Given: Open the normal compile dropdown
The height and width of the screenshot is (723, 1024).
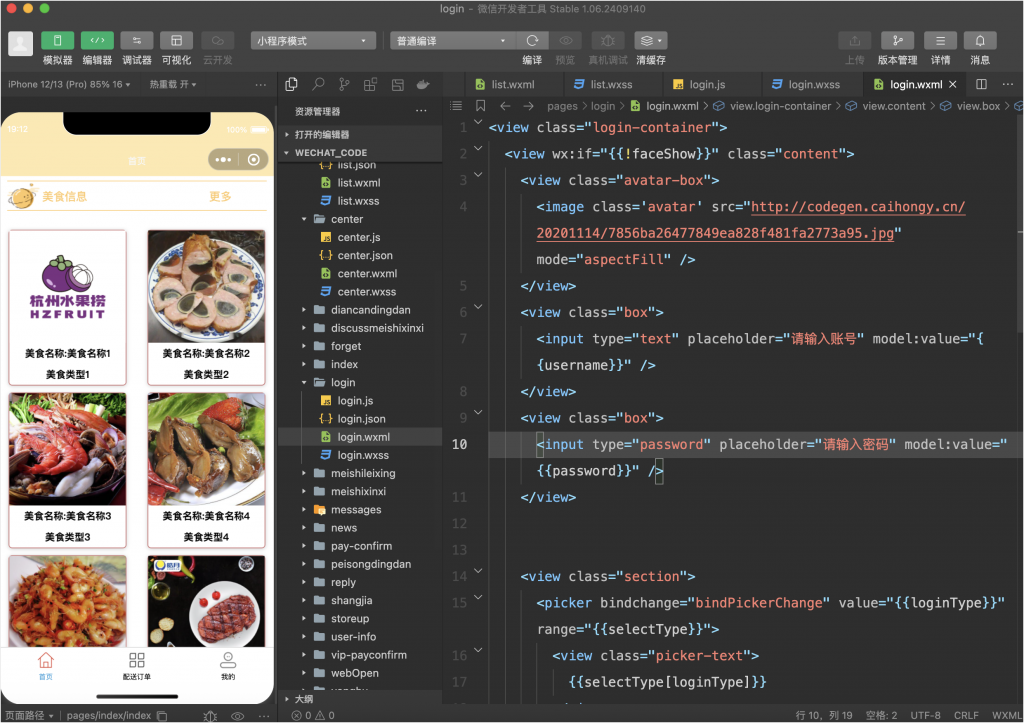Looking at the screenshot, I should [x=452, y=41].
